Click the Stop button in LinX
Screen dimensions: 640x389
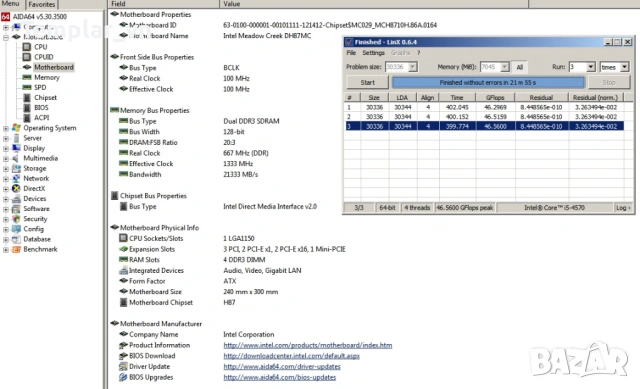[x=609, y=82]
